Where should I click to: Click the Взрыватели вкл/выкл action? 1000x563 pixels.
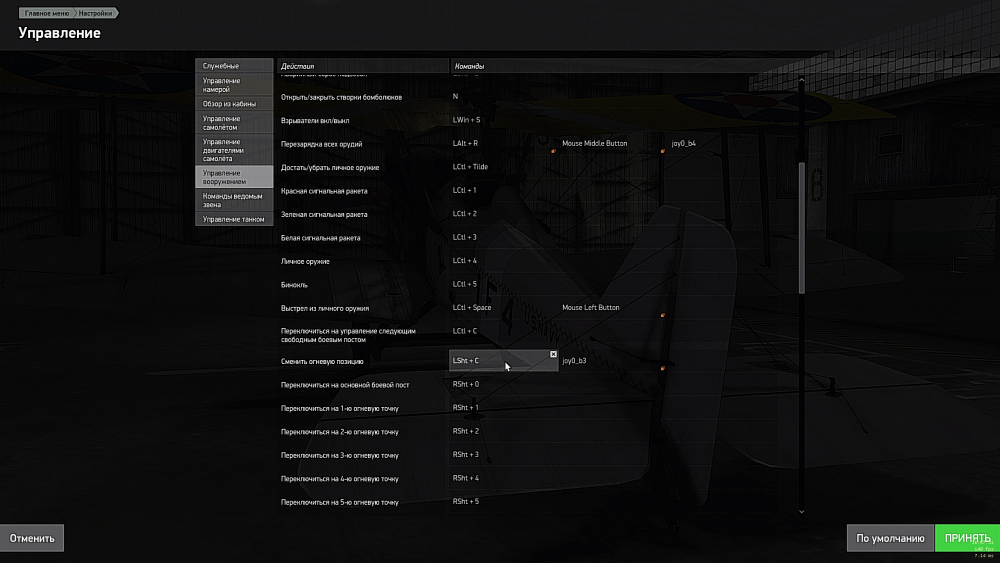click(x=314, y=121)
